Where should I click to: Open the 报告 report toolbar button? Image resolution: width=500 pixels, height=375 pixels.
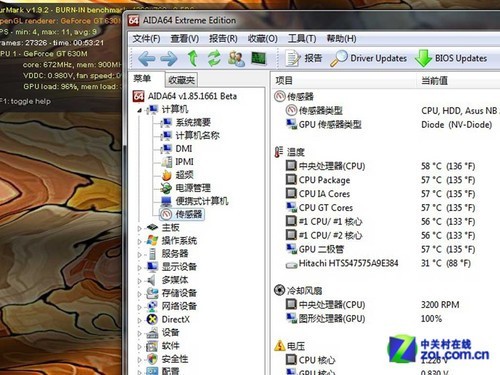303,58
